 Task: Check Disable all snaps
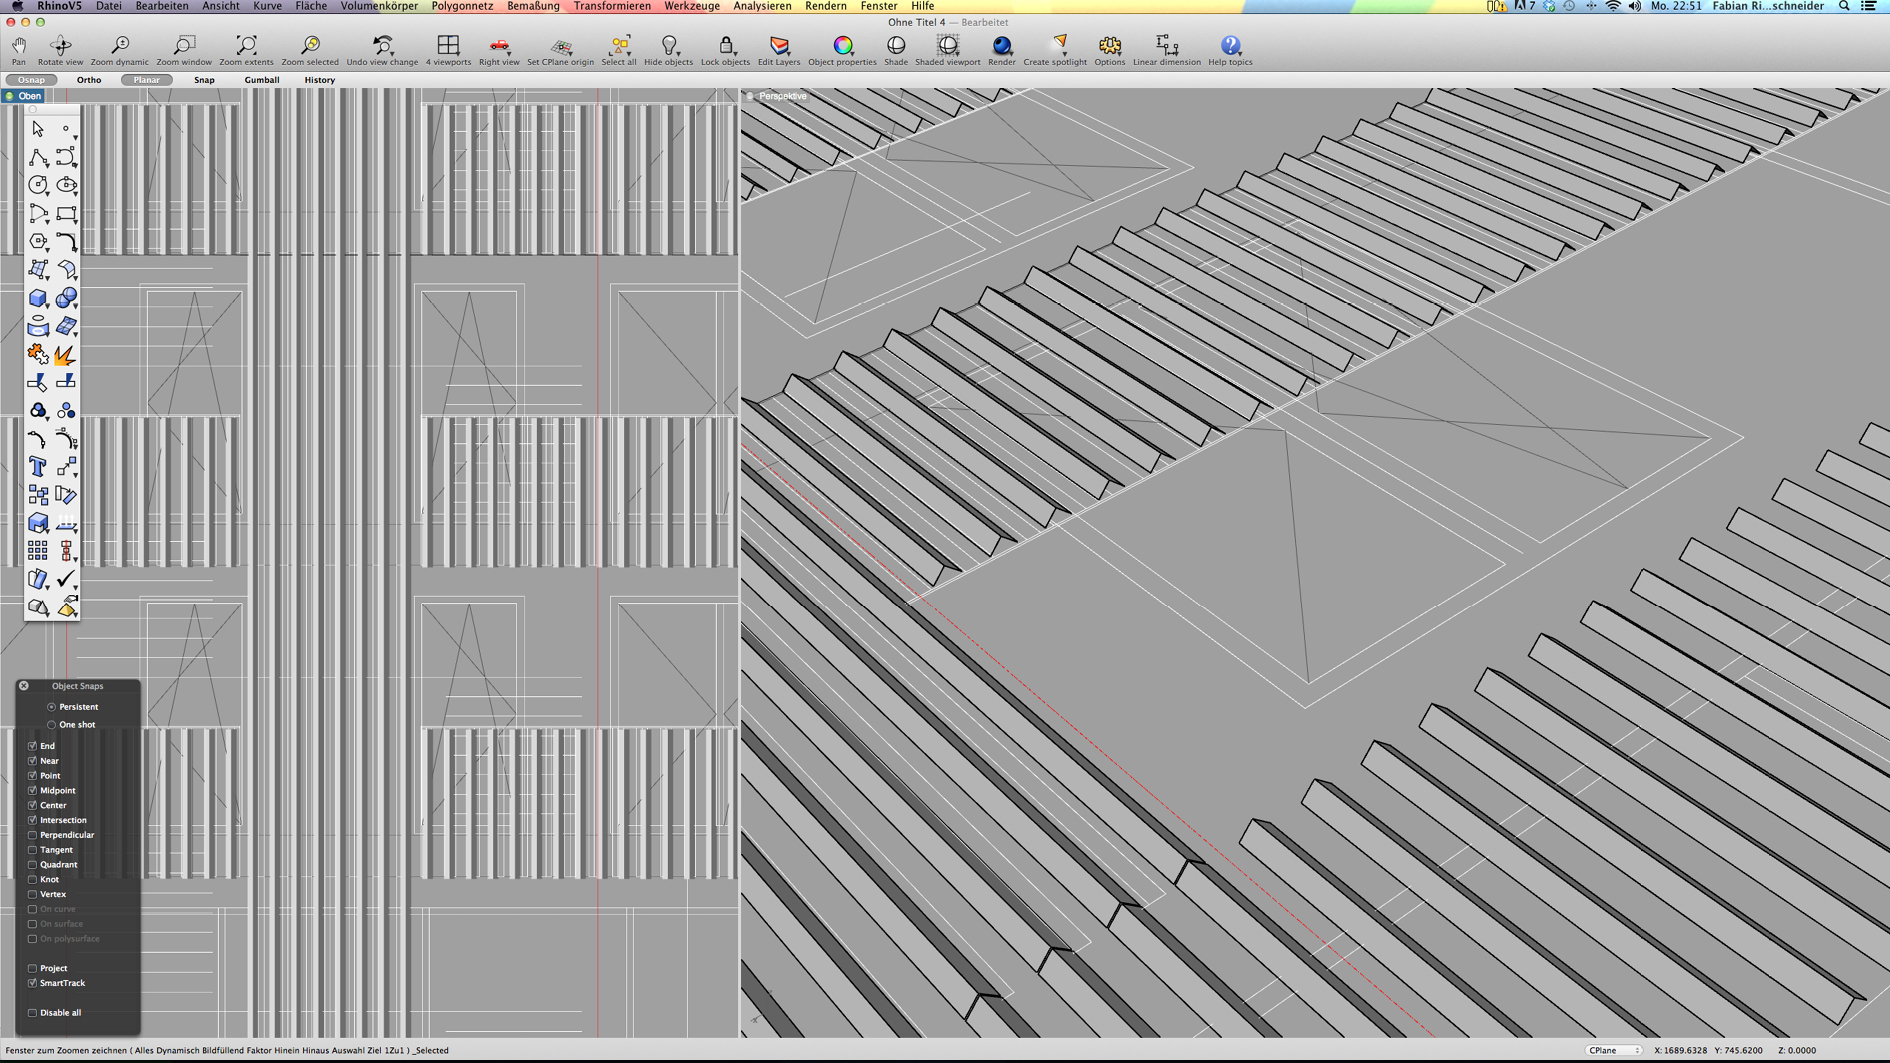pyautogui.click(x=32, y=1013)
